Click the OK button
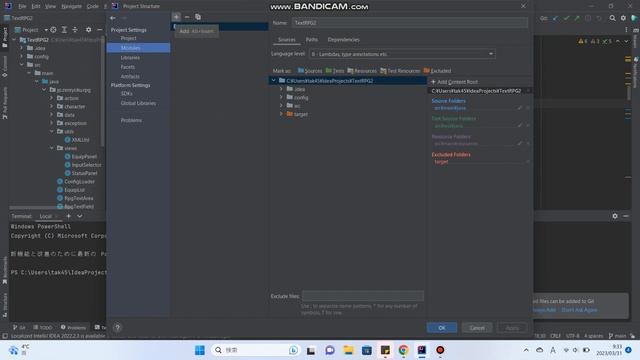The width and height of the screenshot is (640, 360). click(442, 328)
